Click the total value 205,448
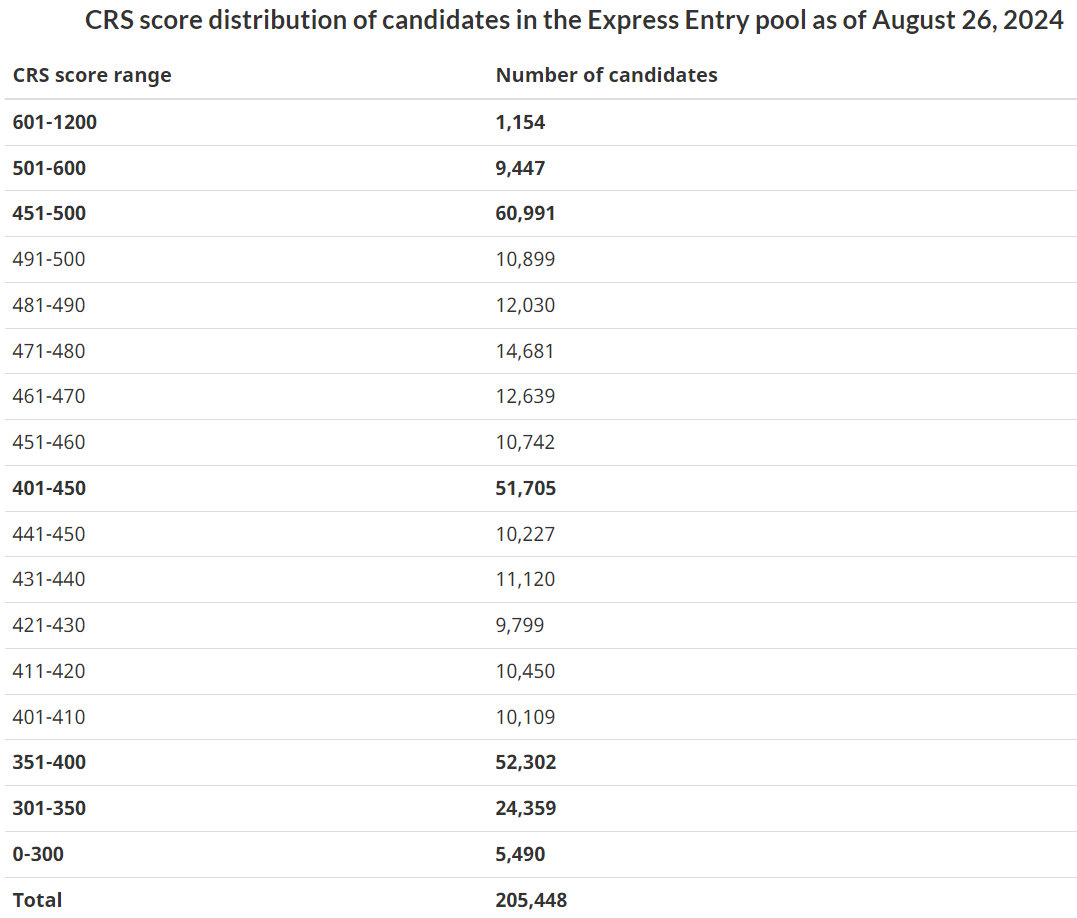Viewport: 1077px width, 918px height. pyautogui.click(x=531, y=900)
